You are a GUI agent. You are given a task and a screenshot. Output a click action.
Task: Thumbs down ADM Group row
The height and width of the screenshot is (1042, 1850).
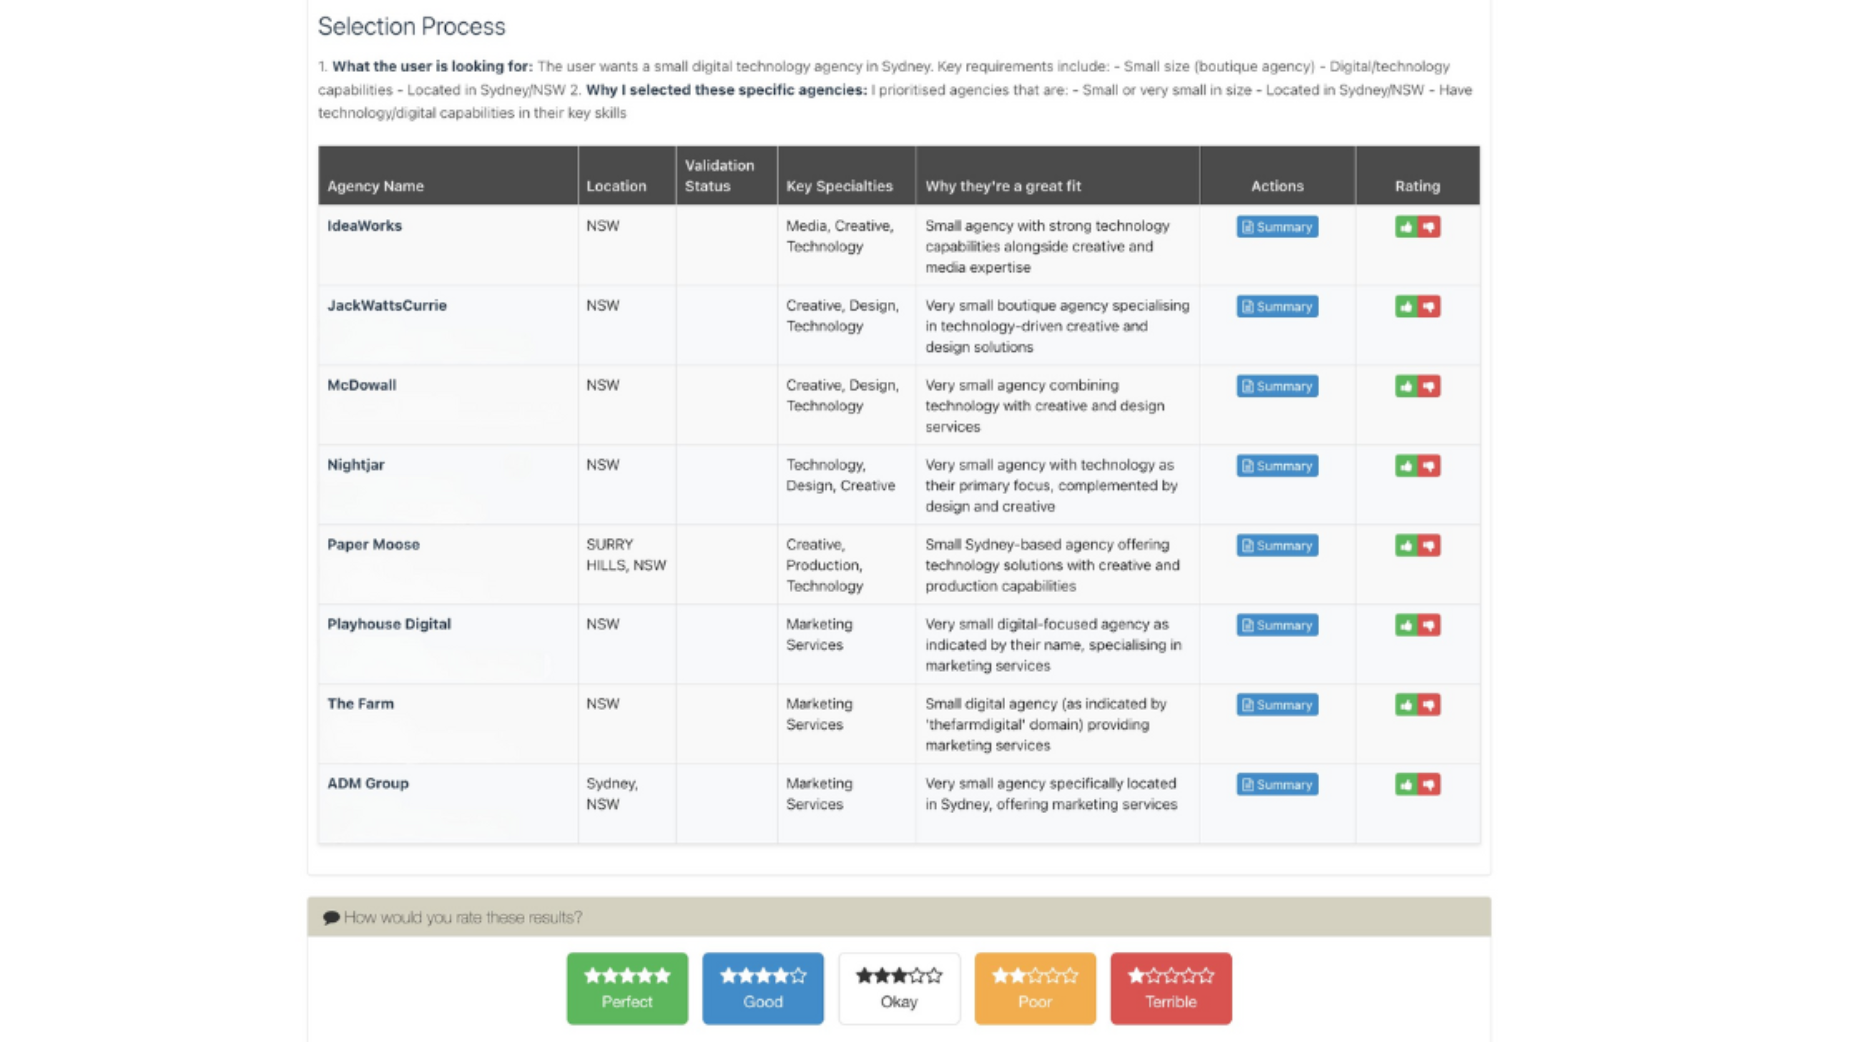tap(1429, 785)
